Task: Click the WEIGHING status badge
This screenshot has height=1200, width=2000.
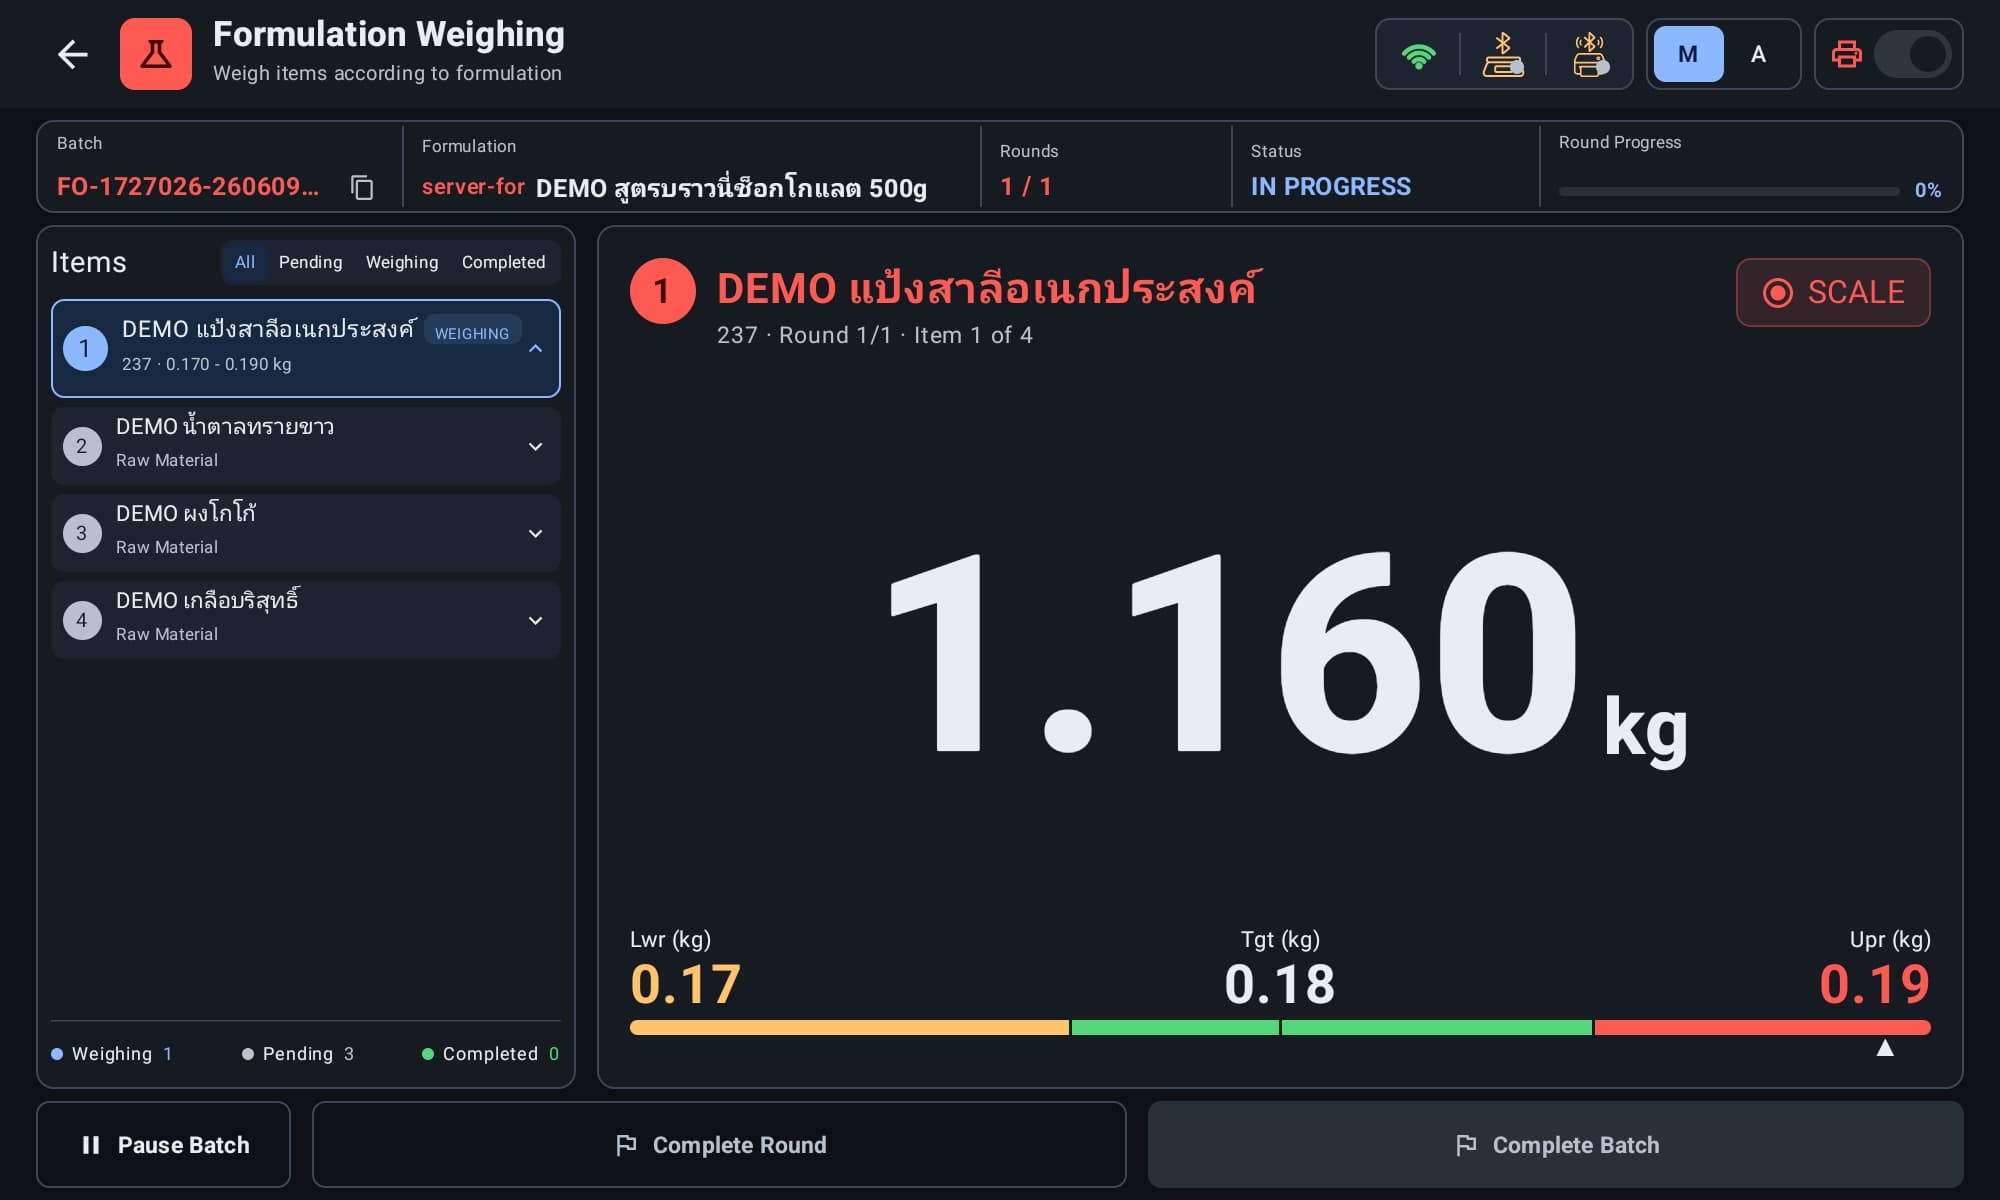Action: click(472, 333)
